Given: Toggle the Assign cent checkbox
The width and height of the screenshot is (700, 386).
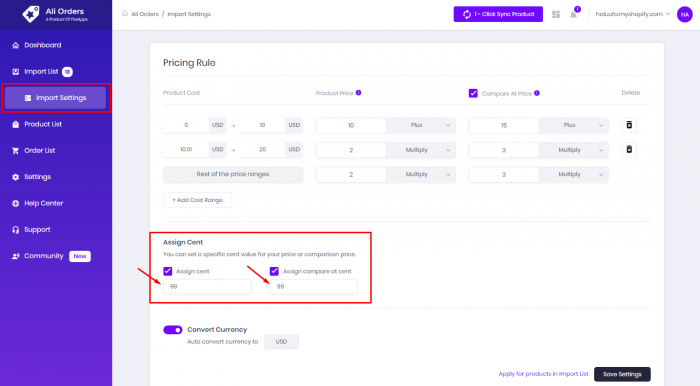Looking at the screenshot, I should coord(168,271).
